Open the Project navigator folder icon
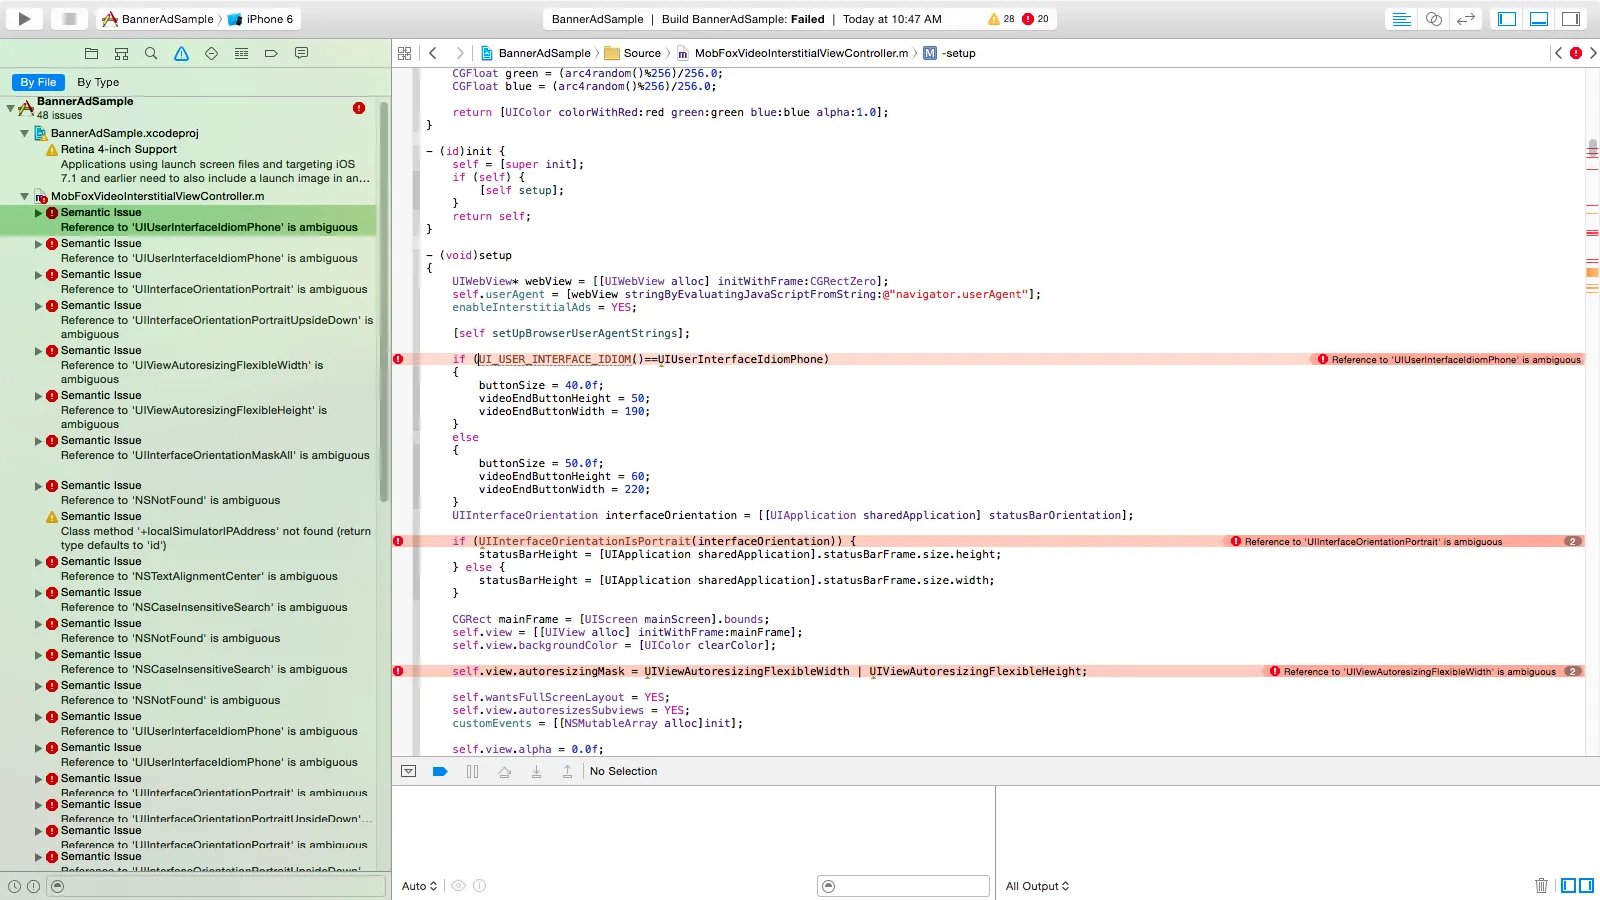The image size is (1600, 900). [91, 54]
